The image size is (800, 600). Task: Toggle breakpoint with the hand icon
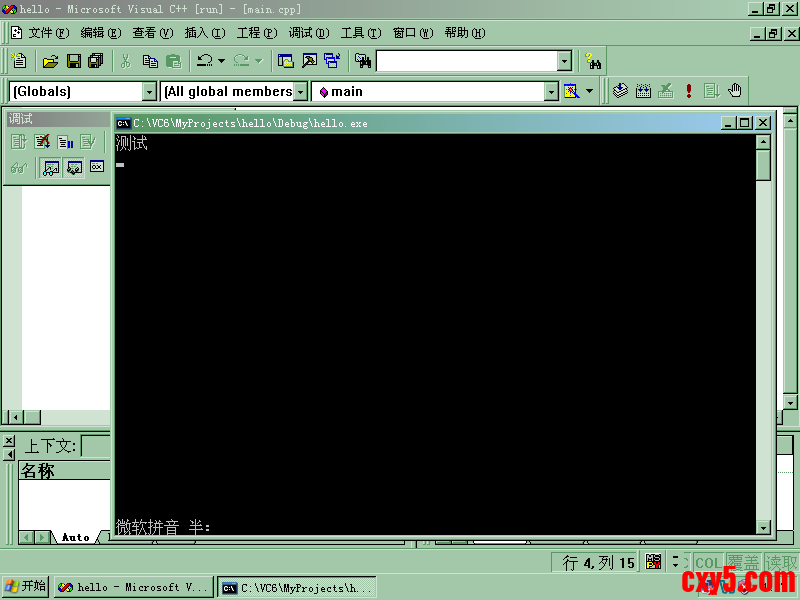pos(735,91)
